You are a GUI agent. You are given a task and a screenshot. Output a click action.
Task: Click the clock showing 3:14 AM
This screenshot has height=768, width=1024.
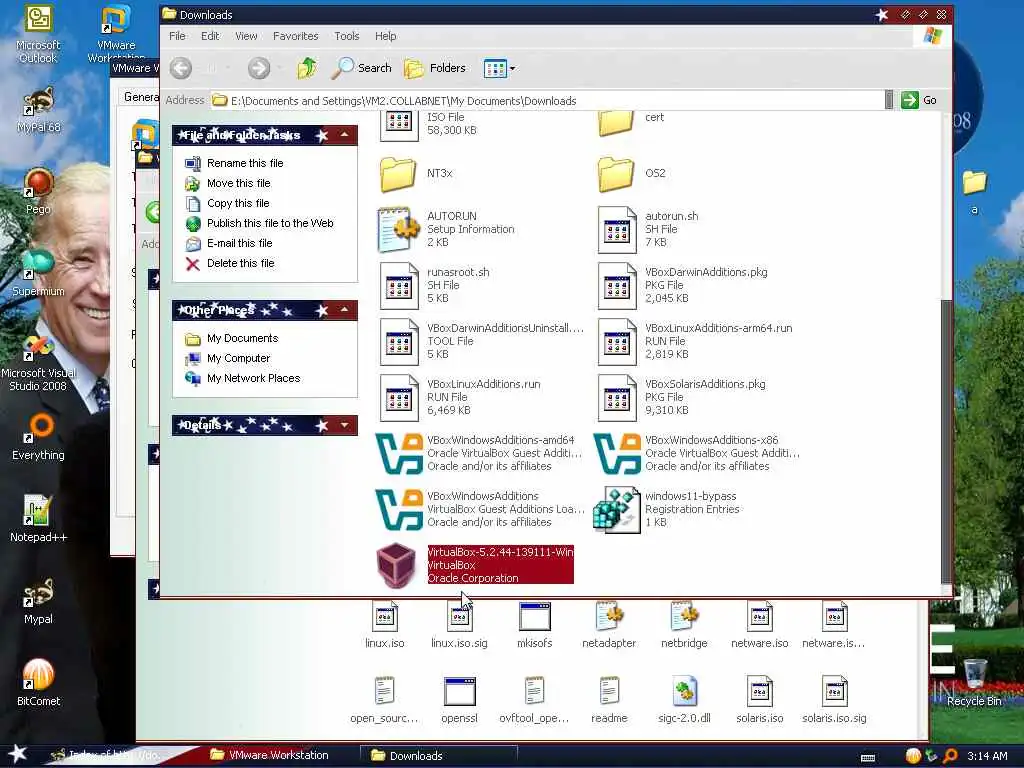pyautogui.click(x=987, y=756)
